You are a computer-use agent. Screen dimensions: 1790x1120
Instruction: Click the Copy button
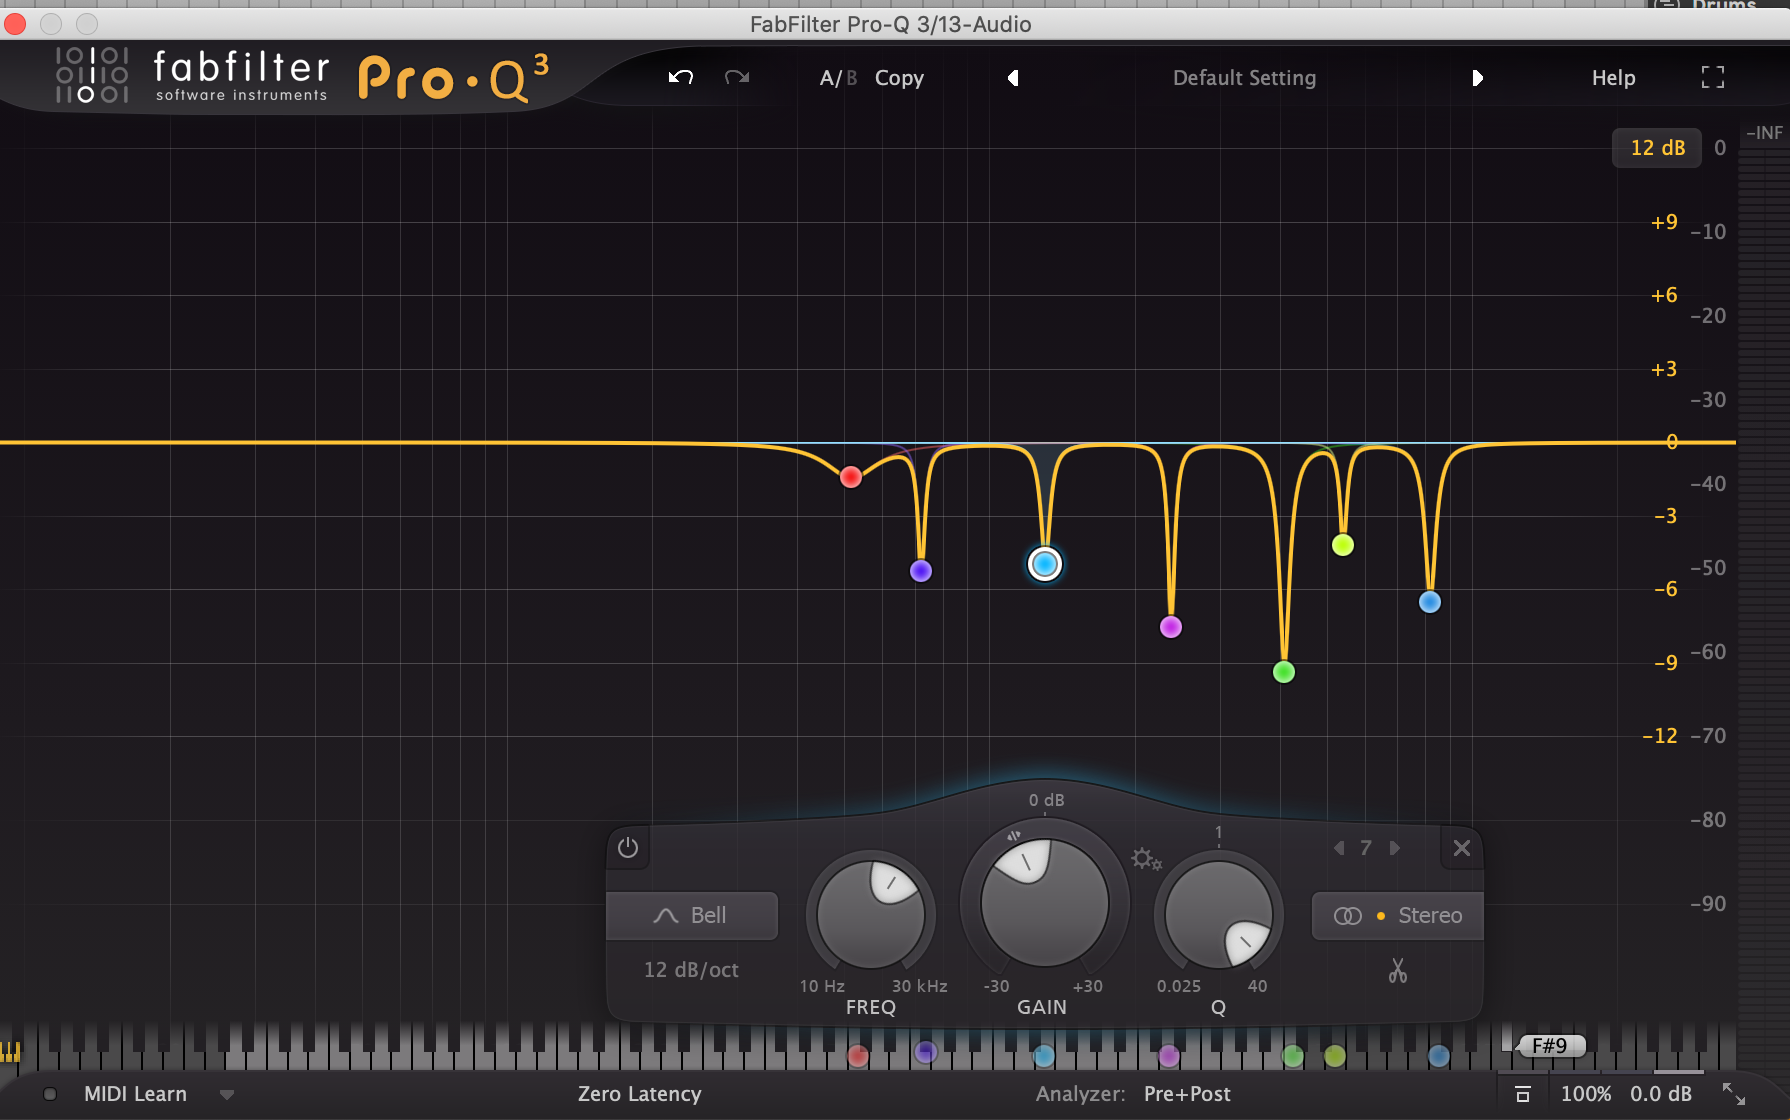(899, 78)
